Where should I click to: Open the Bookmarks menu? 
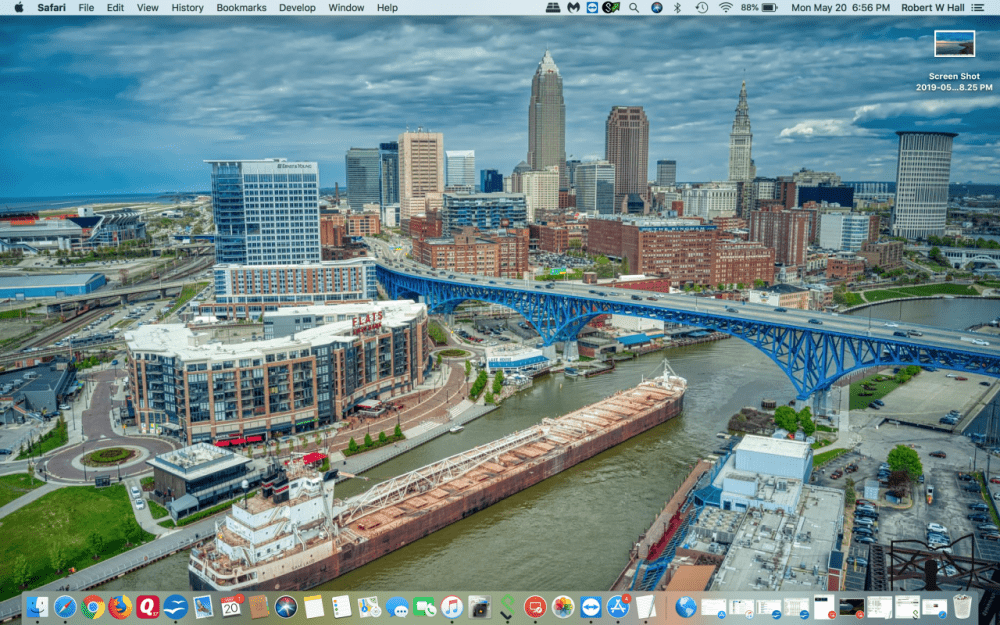(x=241, y=8)
